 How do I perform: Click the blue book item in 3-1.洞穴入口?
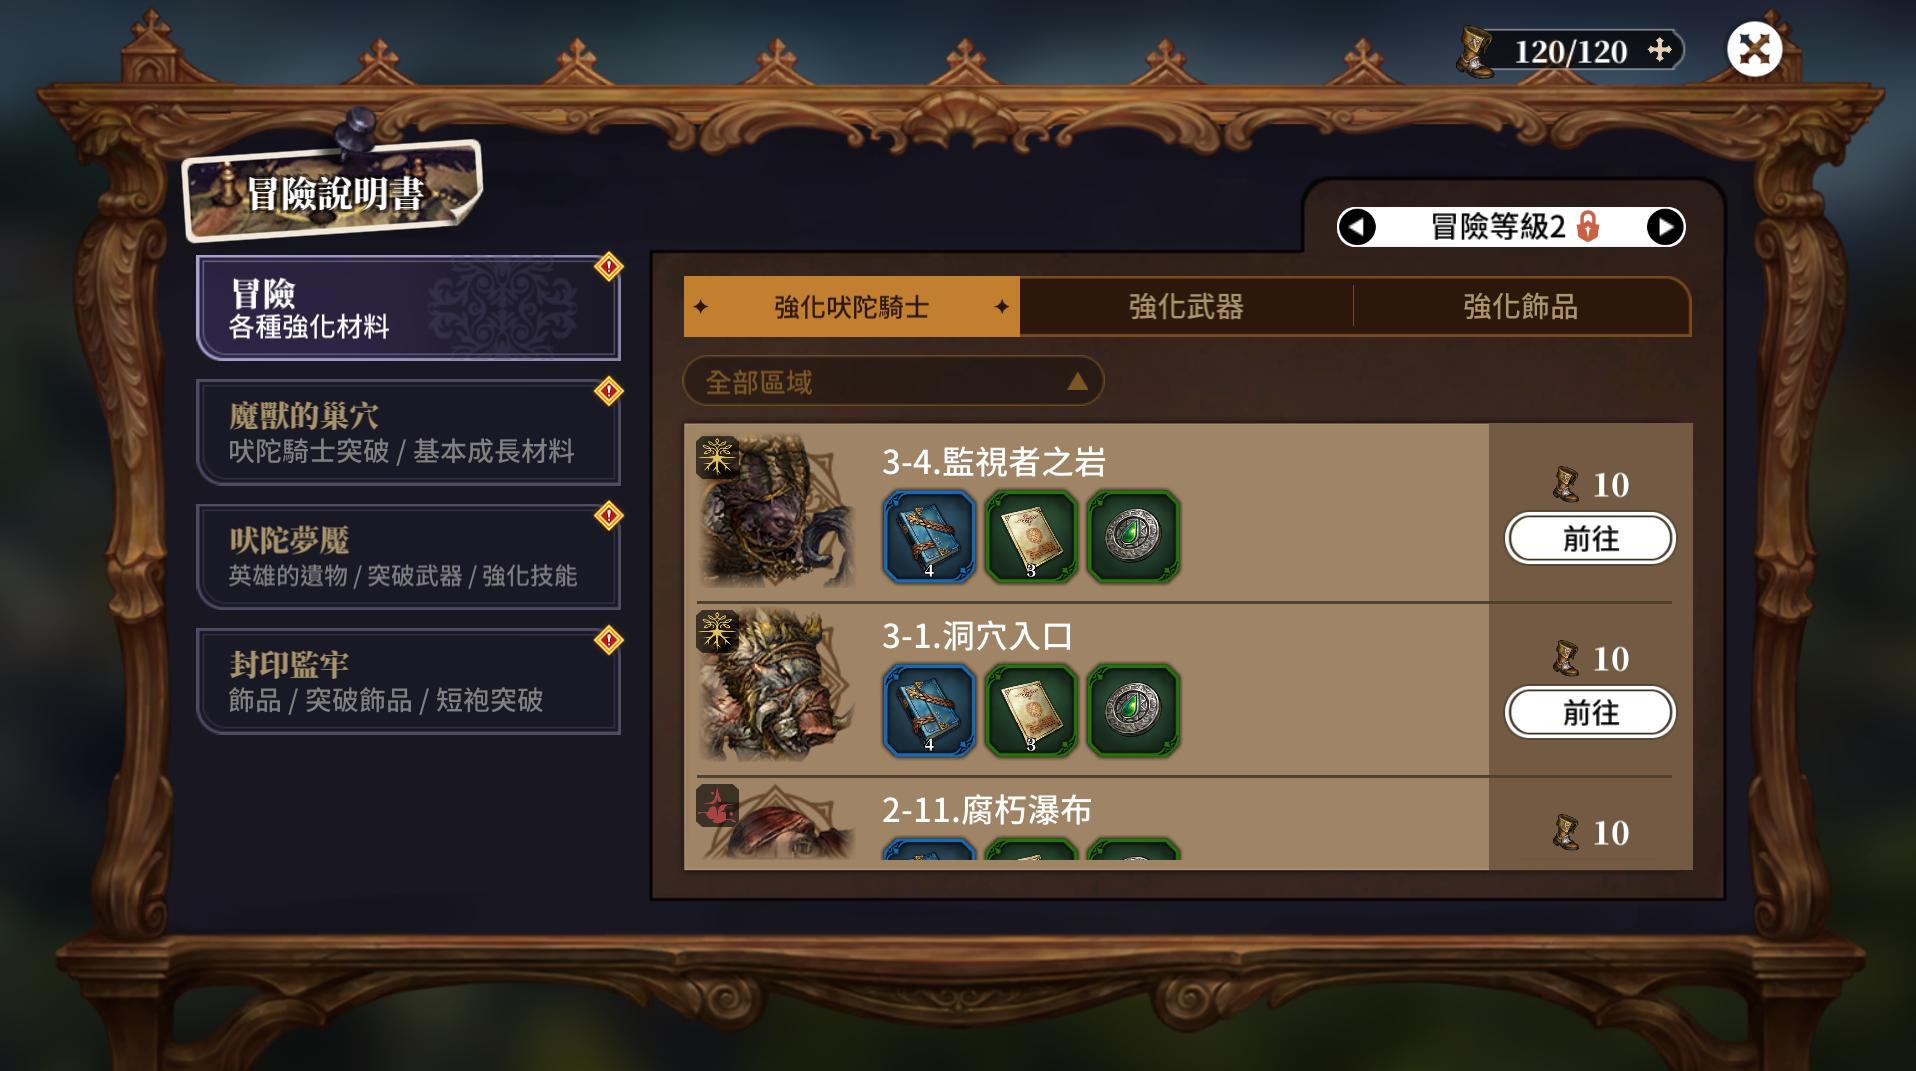point(928,711)
